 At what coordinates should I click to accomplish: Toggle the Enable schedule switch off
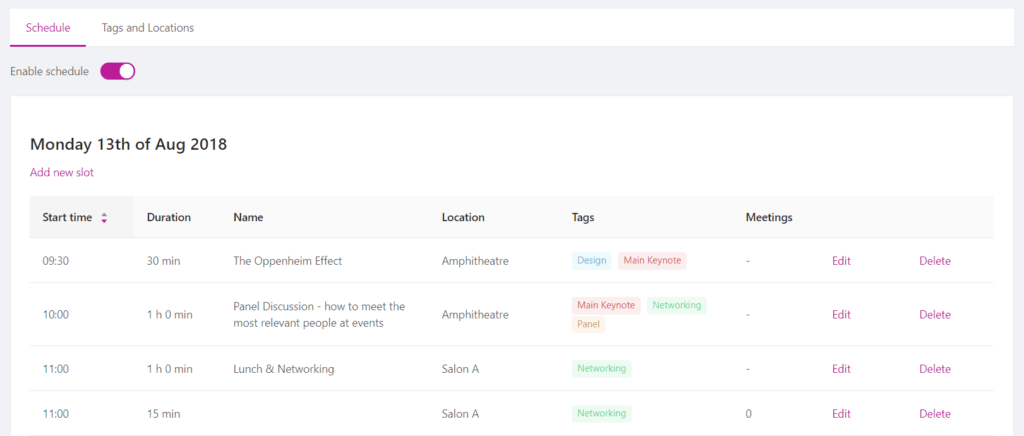click(x=118, y=71)
